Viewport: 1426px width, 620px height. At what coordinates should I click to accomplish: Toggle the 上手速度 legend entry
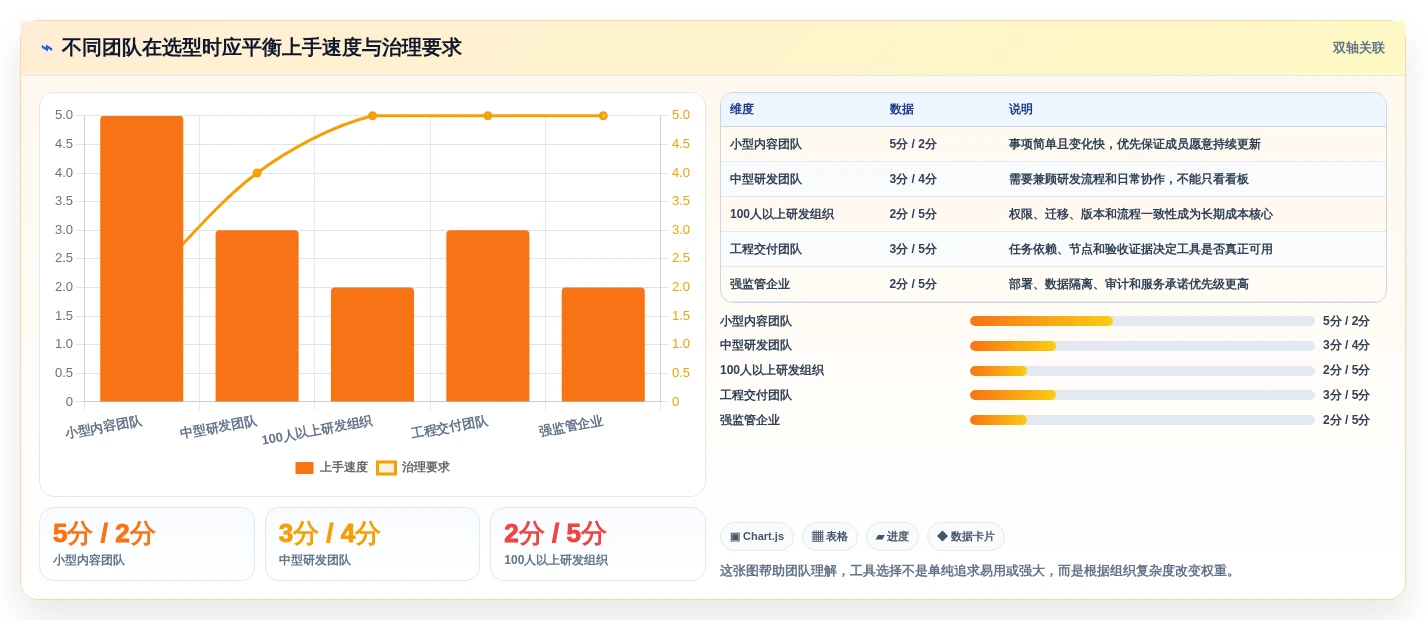click(x=332, y=467)
